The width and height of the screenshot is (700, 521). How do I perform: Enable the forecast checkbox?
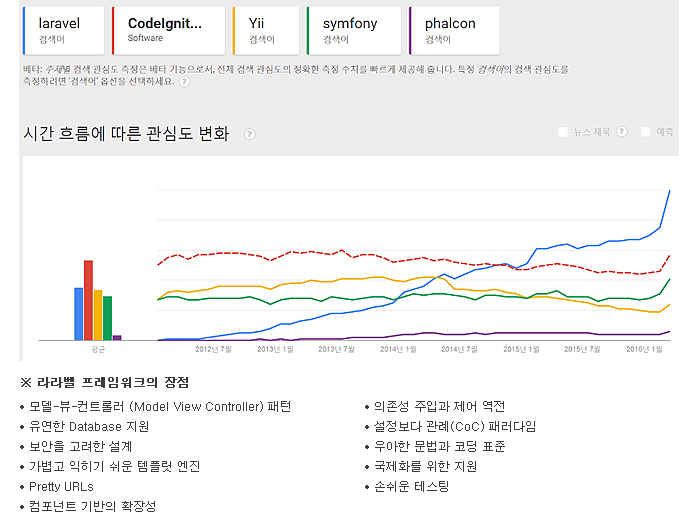click(646, 132)
